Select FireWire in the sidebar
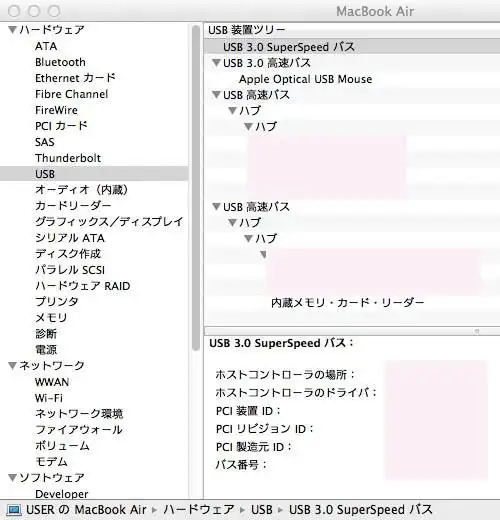Screen dimensions: 500x520 (x=56, y=110)
